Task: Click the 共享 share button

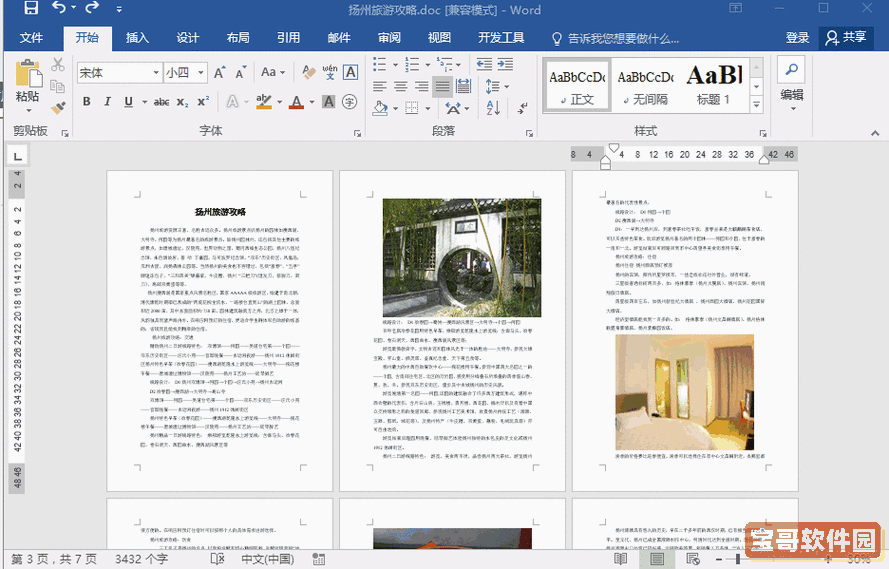Action: point(846,38)
